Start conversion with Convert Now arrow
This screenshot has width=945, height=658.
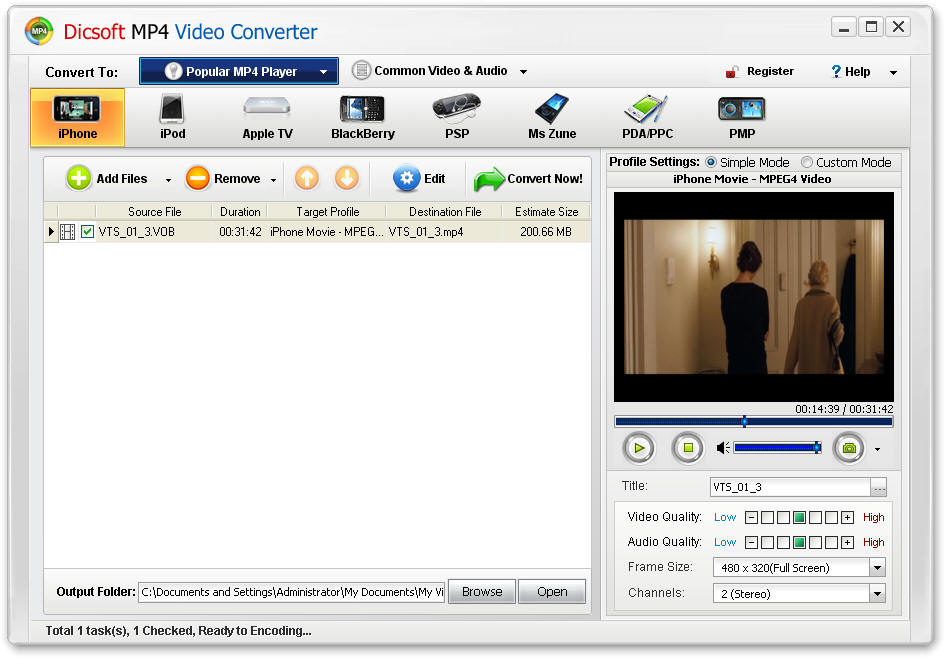[489, 179]
